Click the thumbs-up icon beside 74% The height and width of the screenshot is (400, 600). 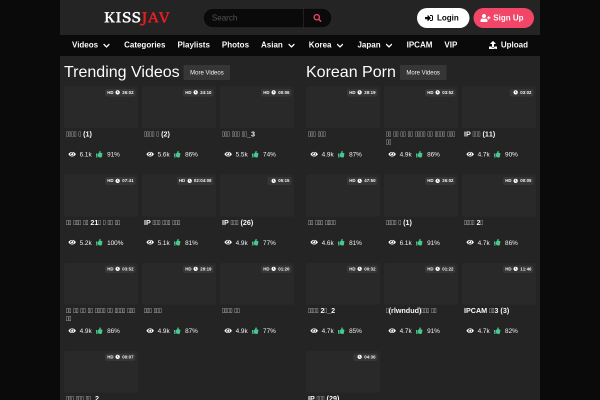[255, 154]
